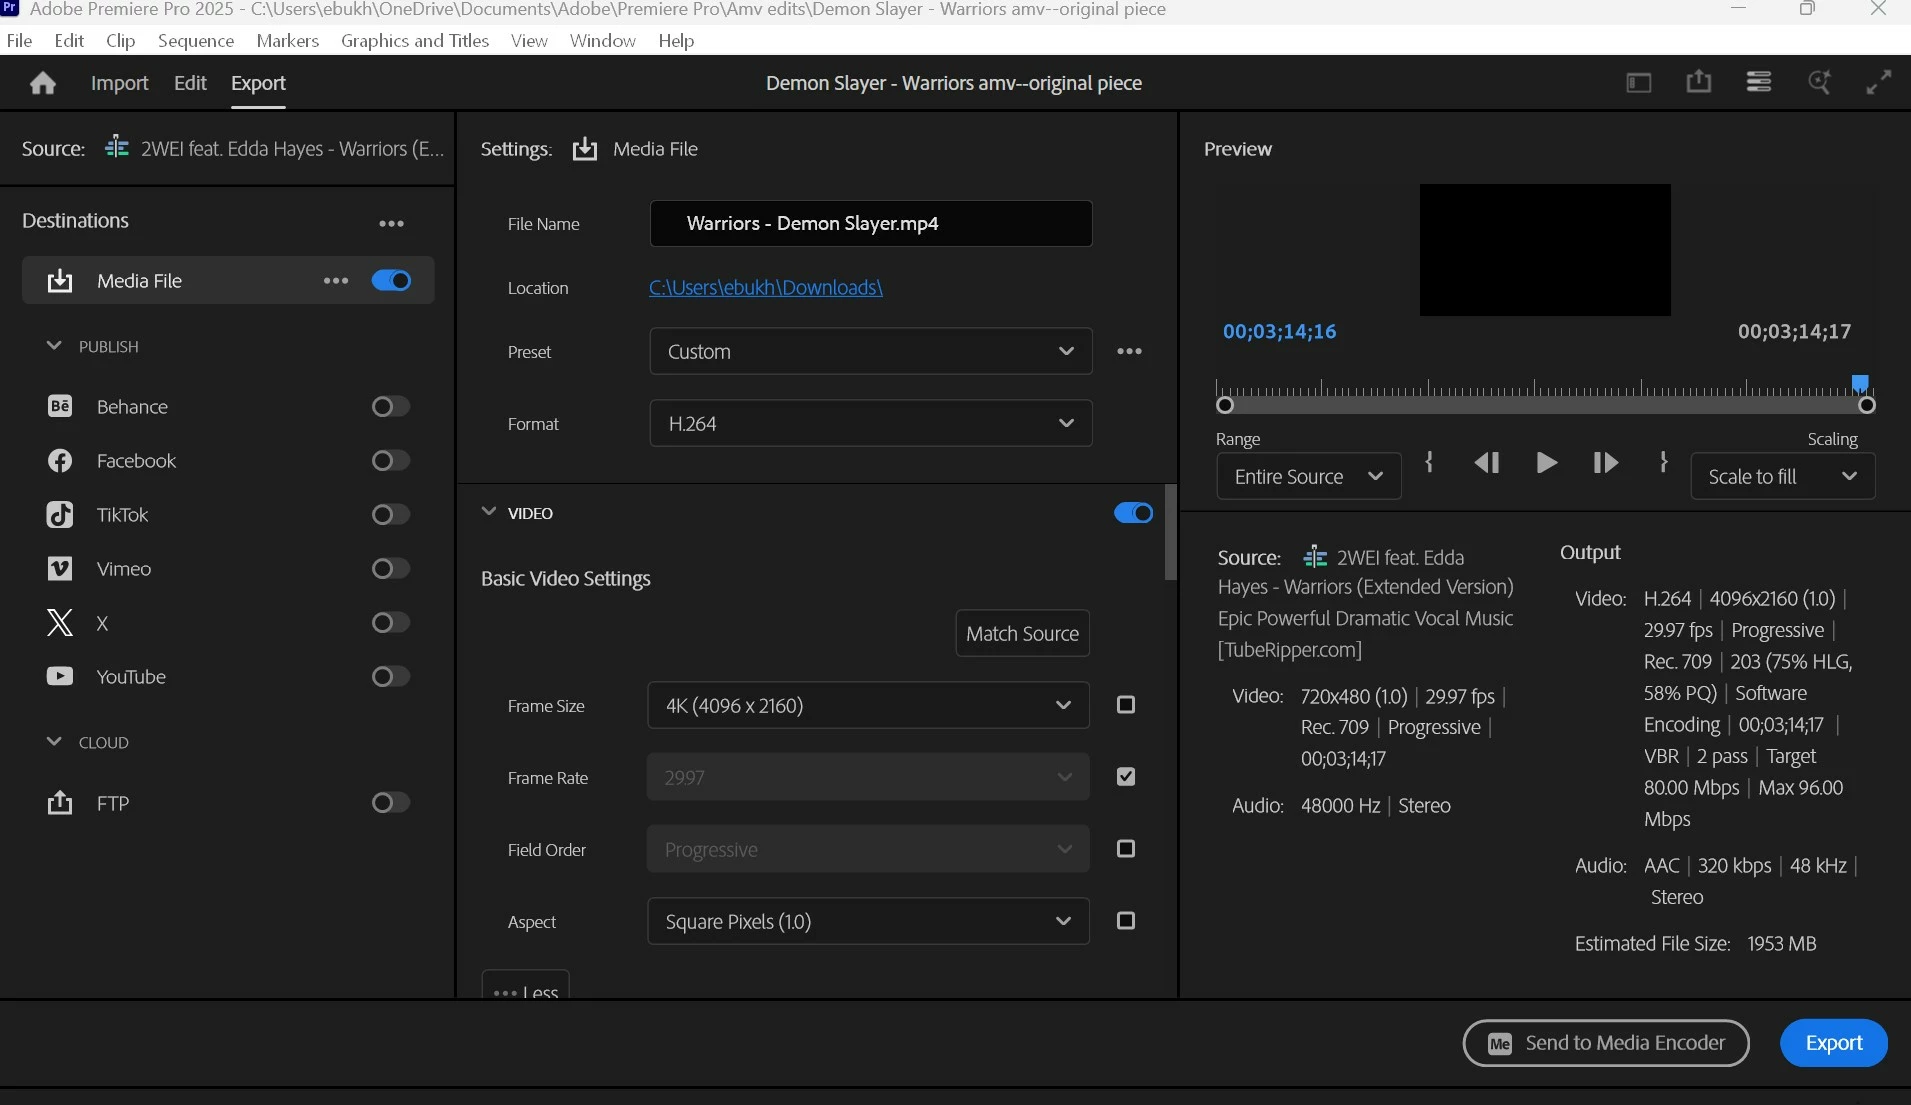Click the sequence icon beside Source name
This screenshot has width=1911, height=1105.
tap(117, 147)
